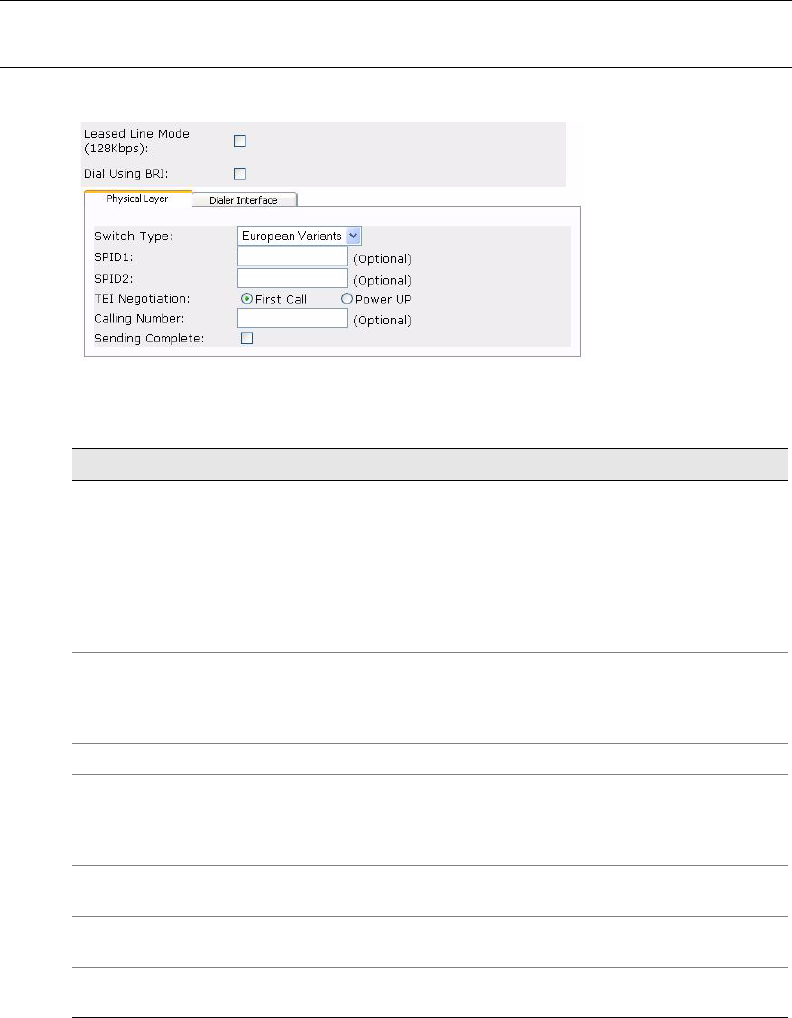Tick the Dial Using BRI checkbox
Viewport: 792px width, 1018px height.
click(x=240, y=174)
